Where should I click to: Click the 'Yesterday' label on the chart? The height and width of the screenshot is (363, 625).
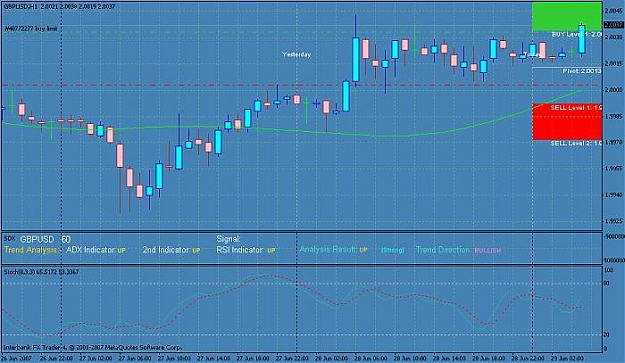pyautogui.click(x=296, y=54)
